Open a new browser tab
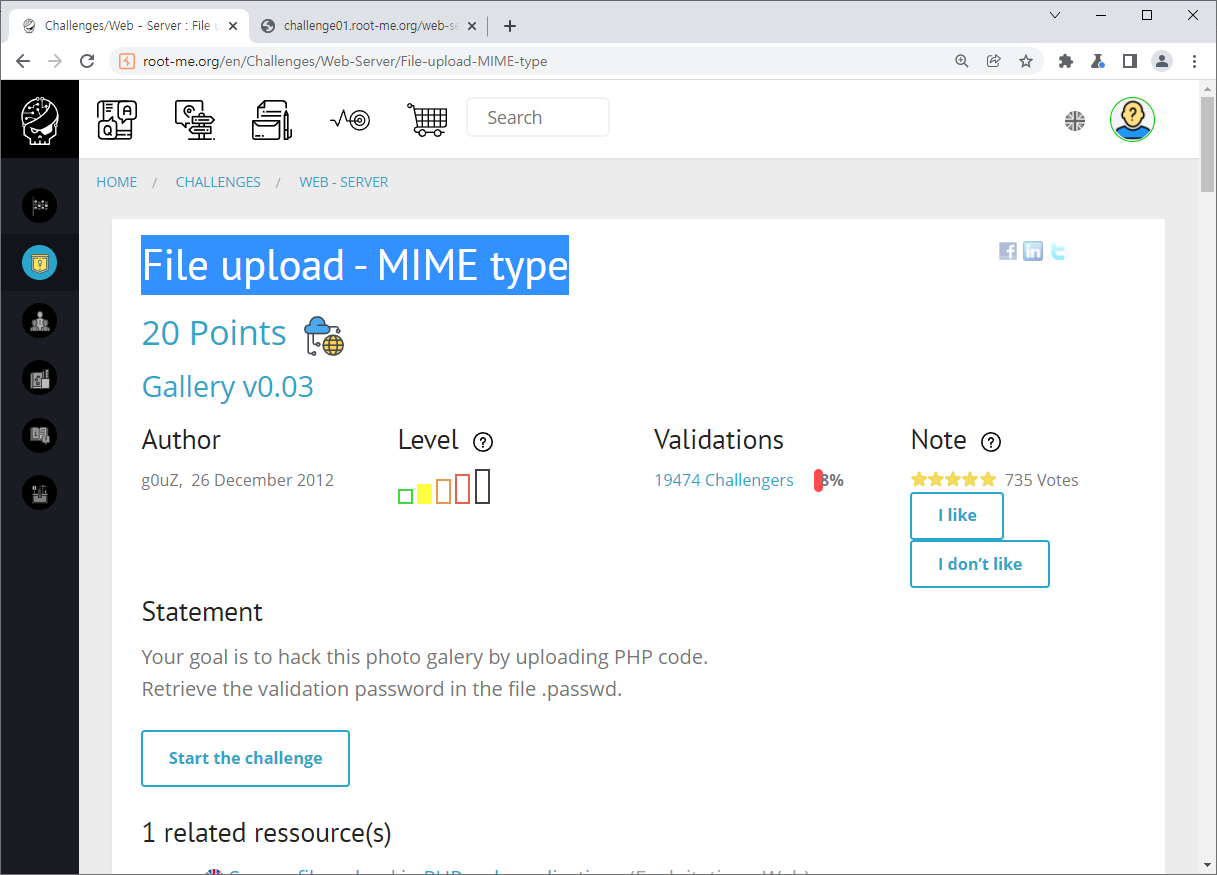The width and height of the screenshot is (1217, 875). tap(510, 26)
